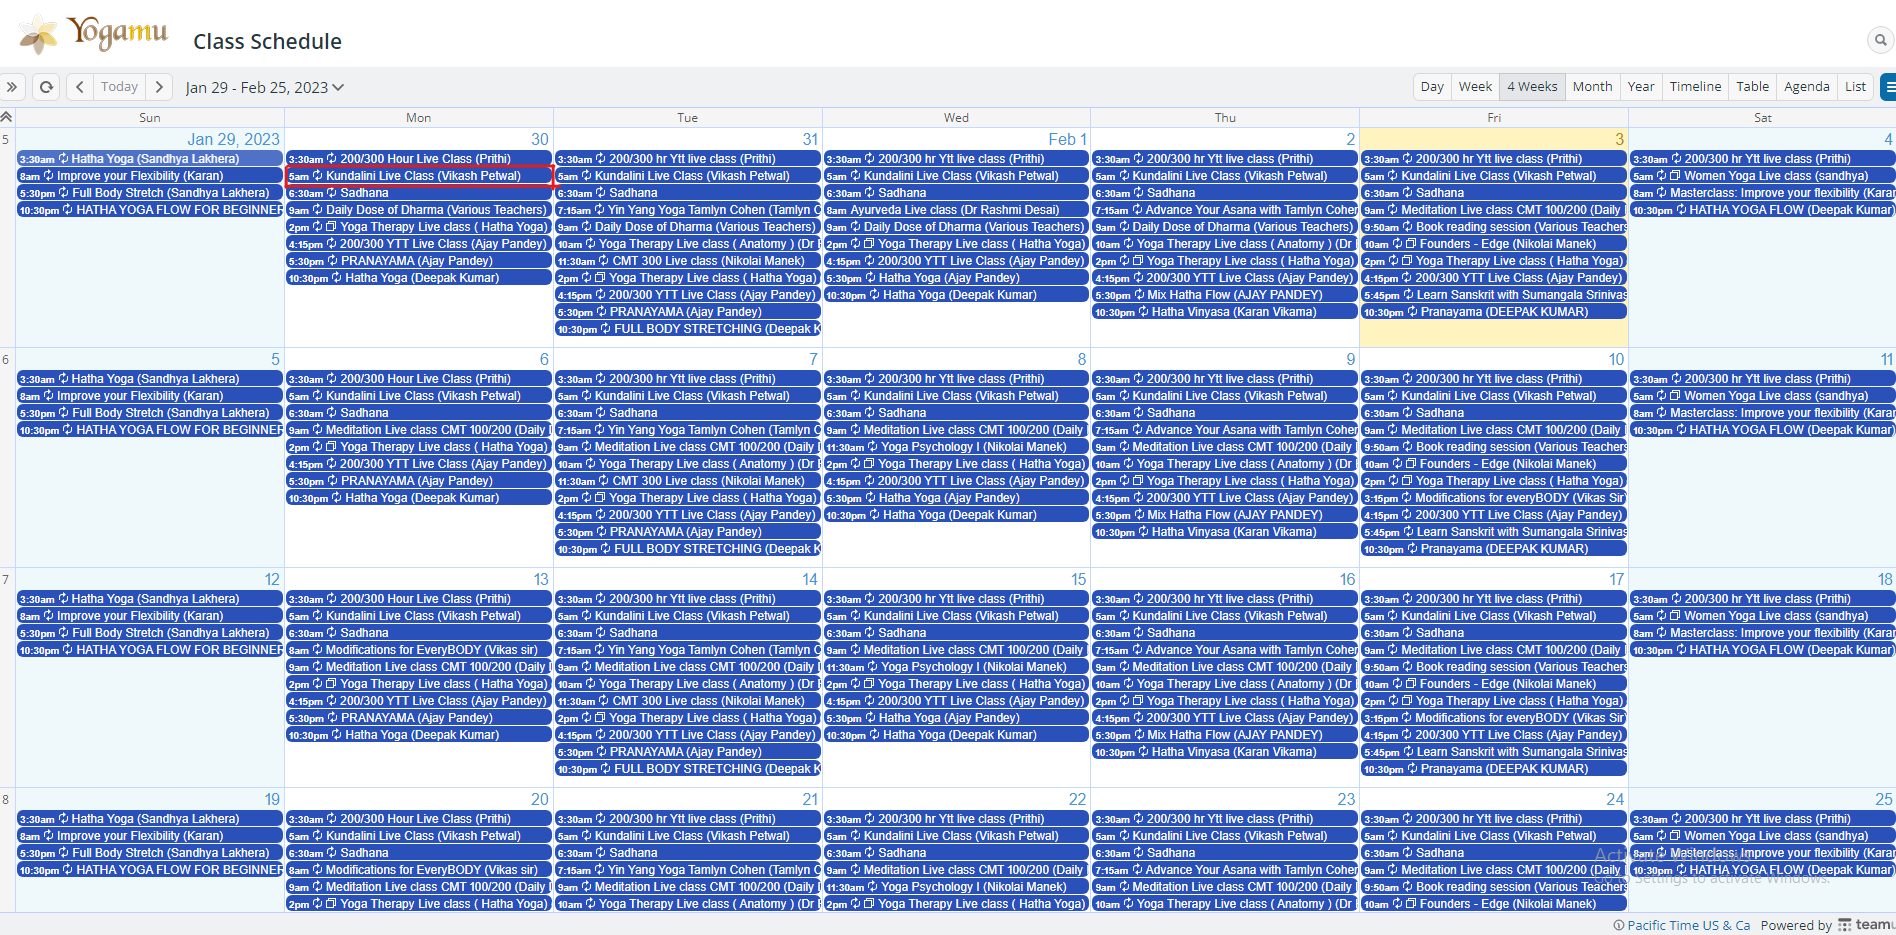Open 200/300 Hour Live Class on Feb 13
1896x935 pixels.
(419, 599)
